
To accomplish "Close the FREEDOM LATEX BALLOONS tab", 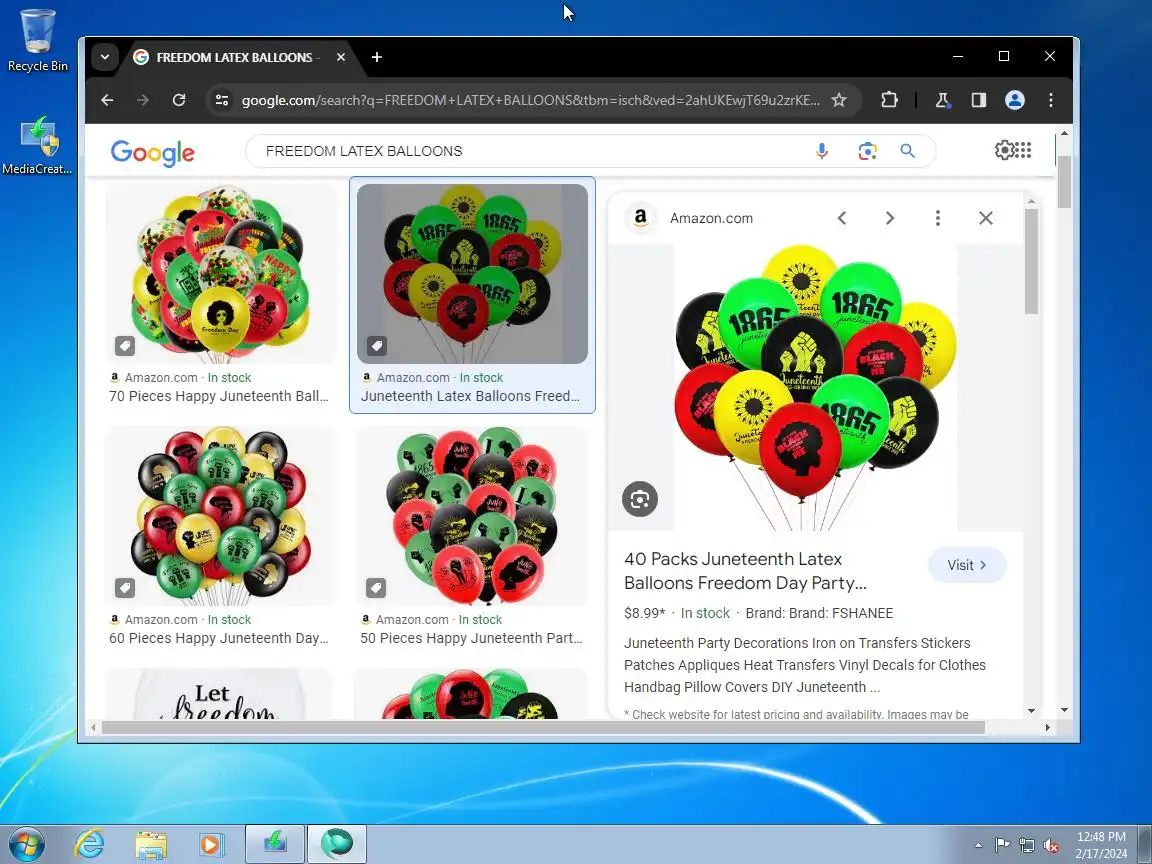I will pos(341,57).
